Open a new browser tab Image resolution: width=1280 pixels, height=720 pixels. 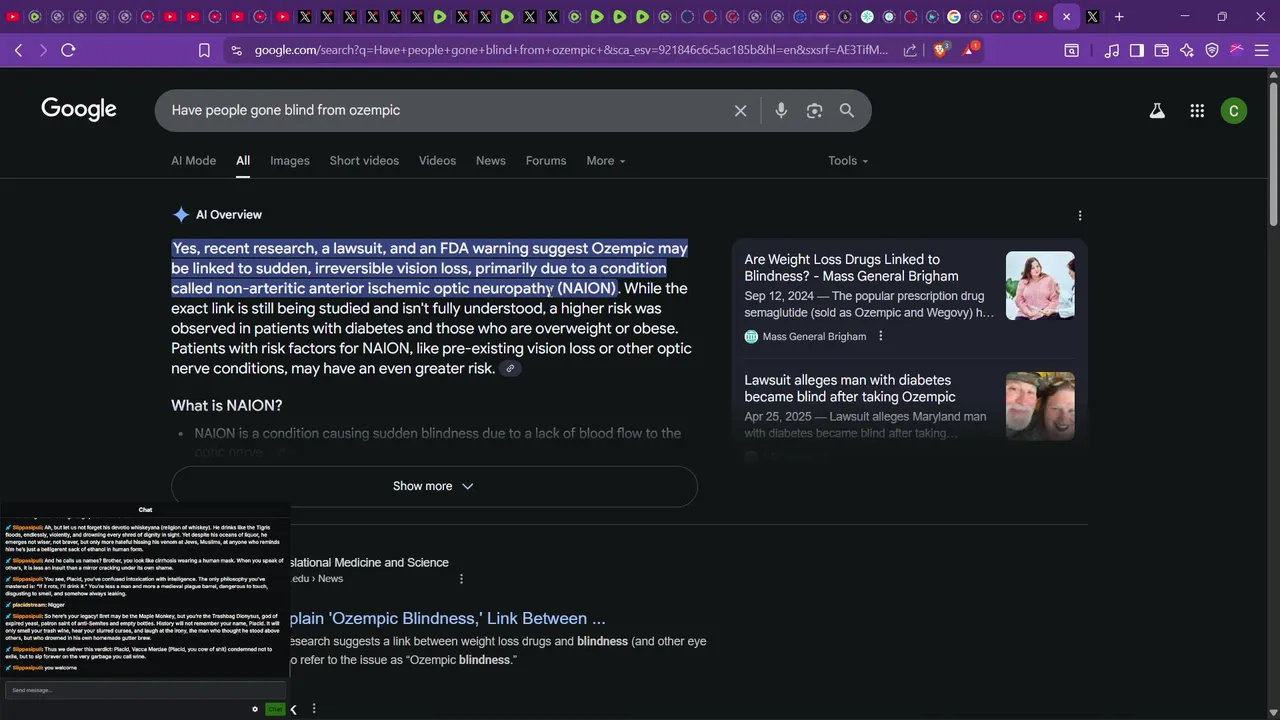pyautogui.click(x=1119, y=16)
